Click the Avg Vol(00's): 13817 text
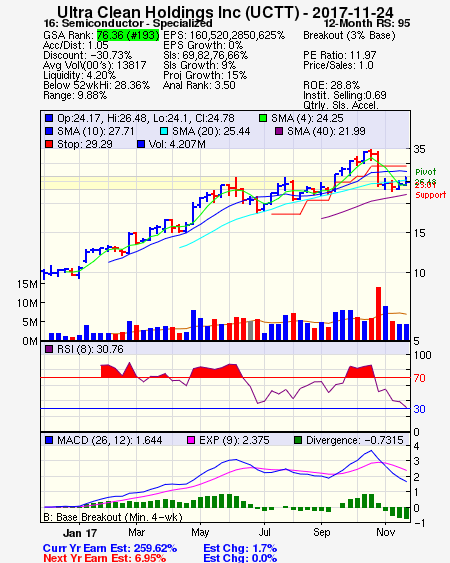The width and height of the screenshot is (450, 563). (94, 65)
